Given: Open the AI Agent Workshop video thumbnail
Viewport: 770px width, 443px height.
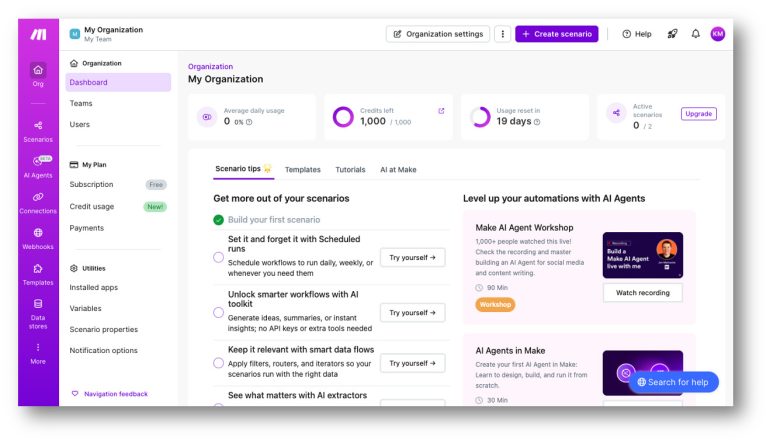Looking at the screenshot, I should (x=642, y=255).
